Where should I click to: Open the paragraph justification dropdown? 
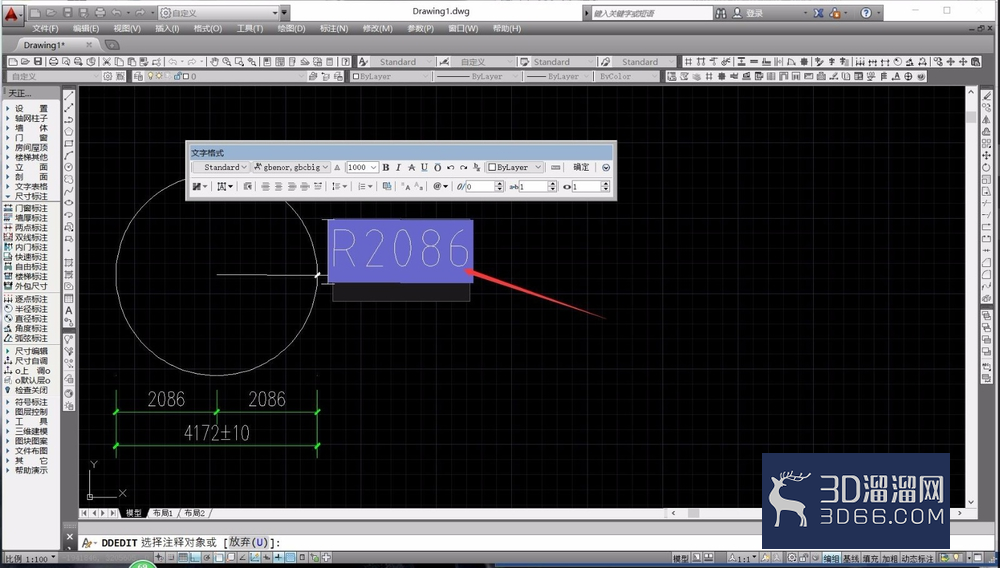[x=225, y=186]
